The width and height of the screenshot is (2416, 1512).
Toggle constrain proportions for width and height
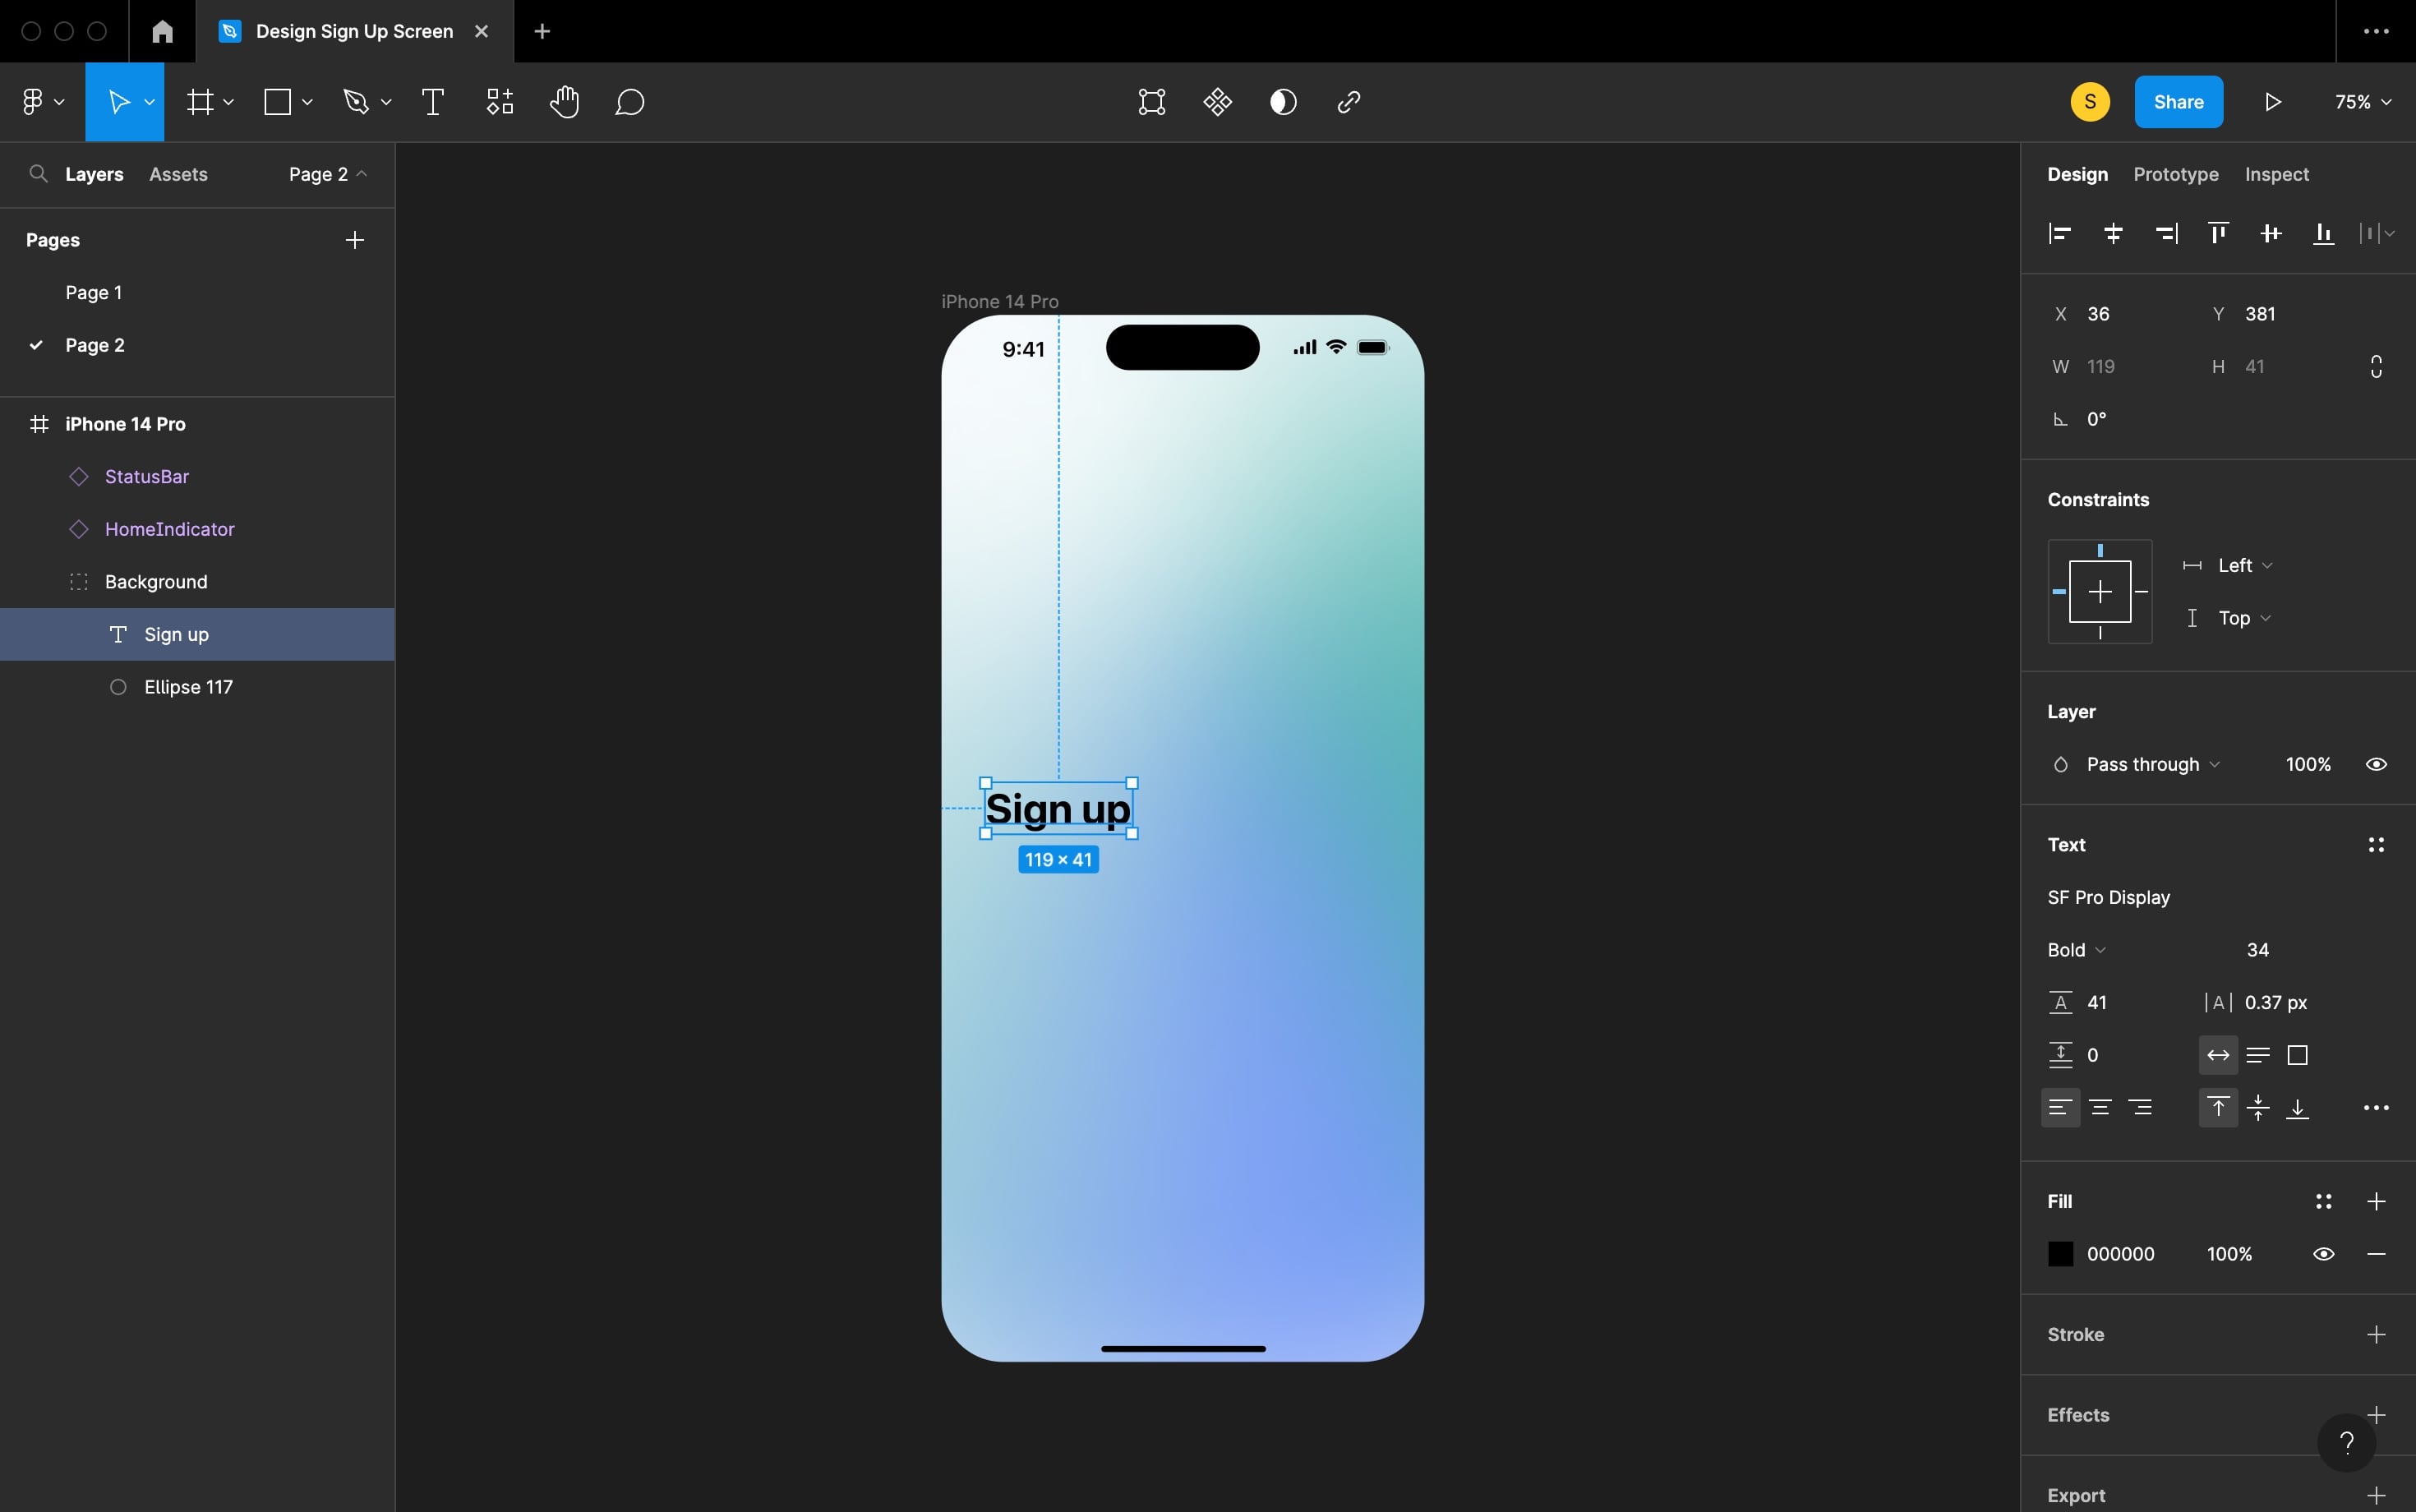[2375, 366]
